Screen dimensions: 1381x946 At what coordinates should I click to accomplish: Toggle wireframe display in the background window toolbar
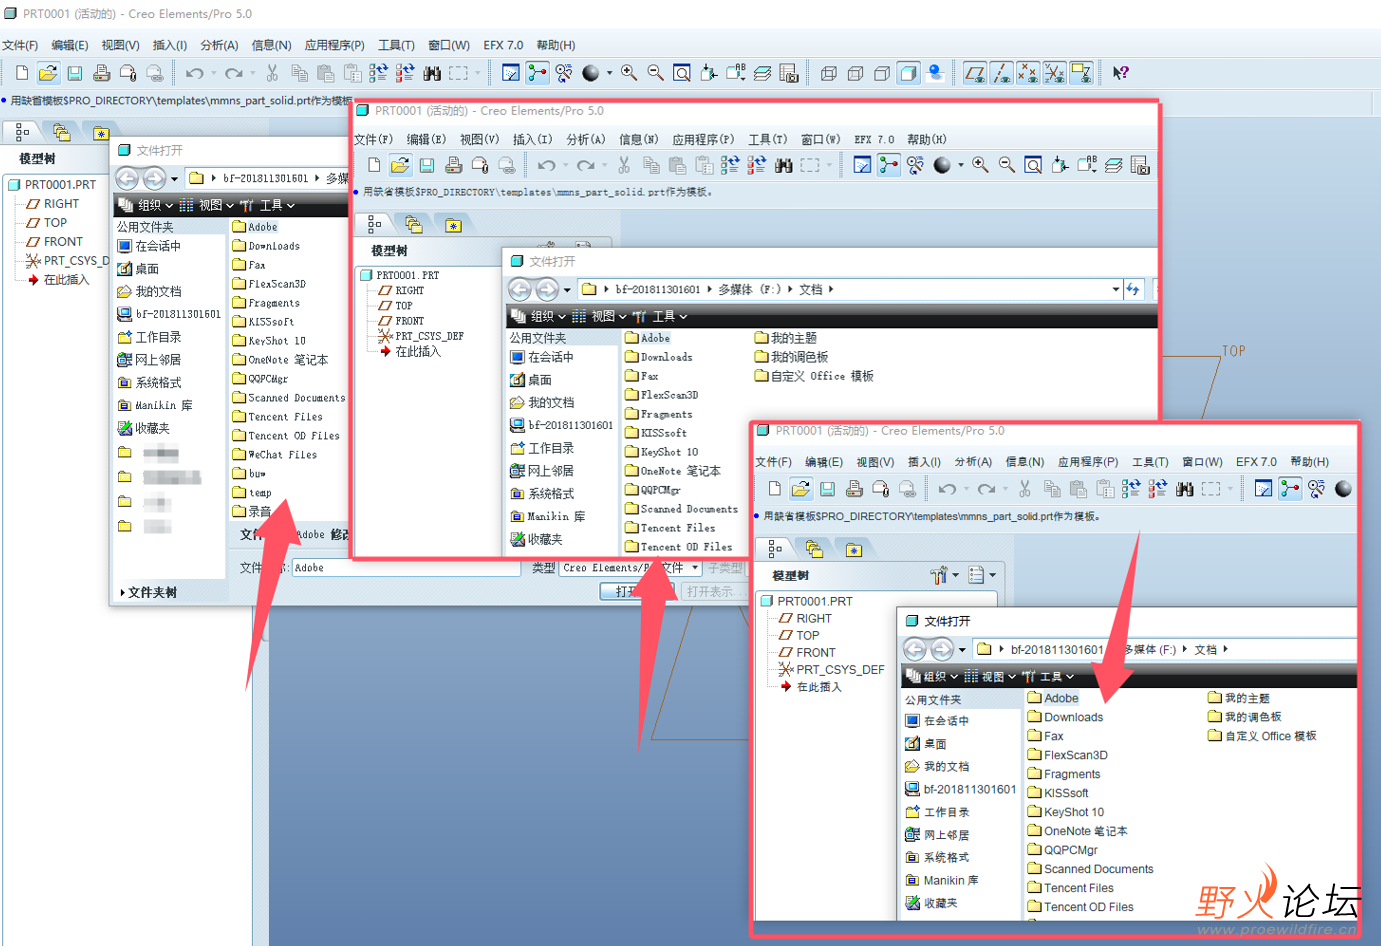pos(829,73)
